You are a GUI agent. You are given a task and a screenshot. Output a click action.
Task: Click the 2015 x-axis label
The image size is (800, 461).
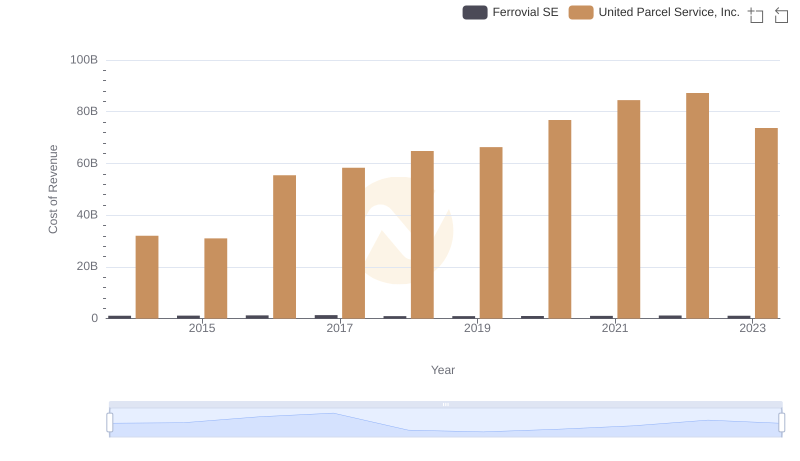pos(202,328)
